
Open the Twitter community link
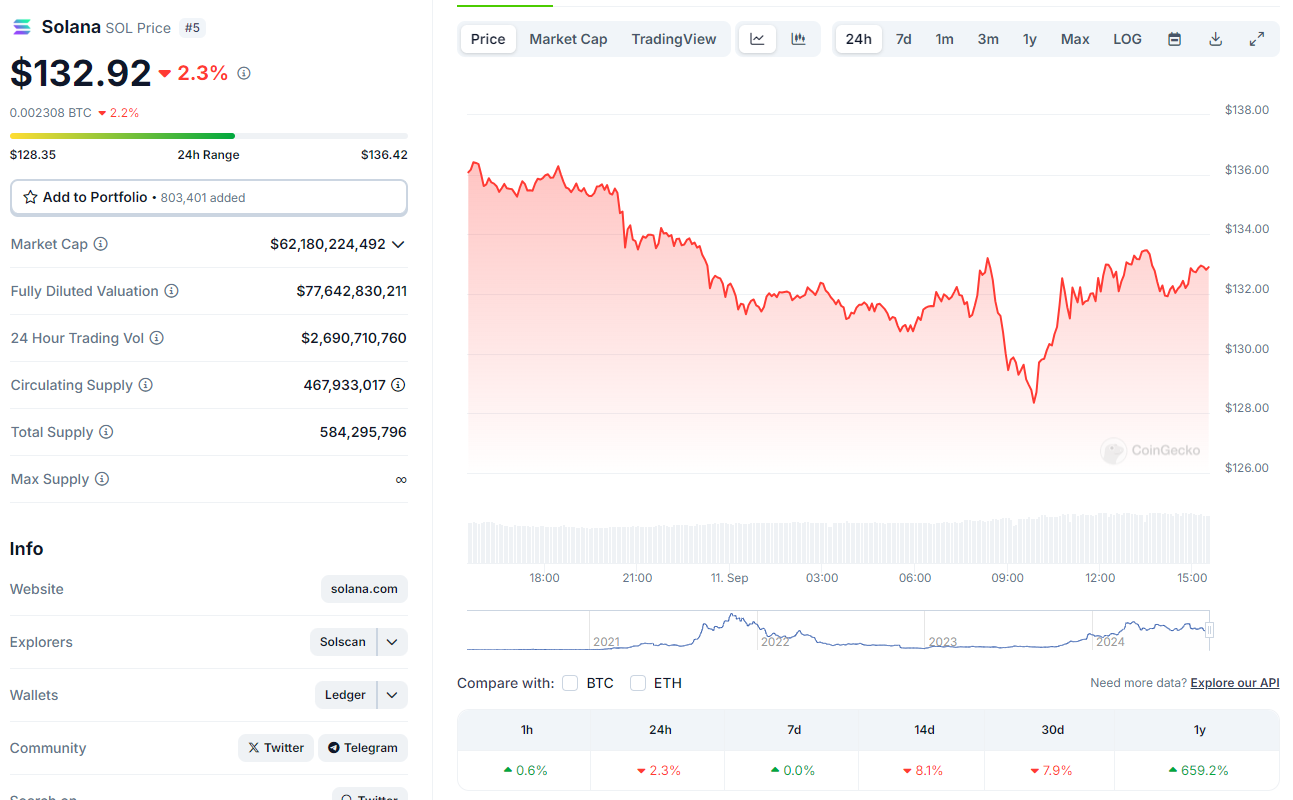coord(276,748)
